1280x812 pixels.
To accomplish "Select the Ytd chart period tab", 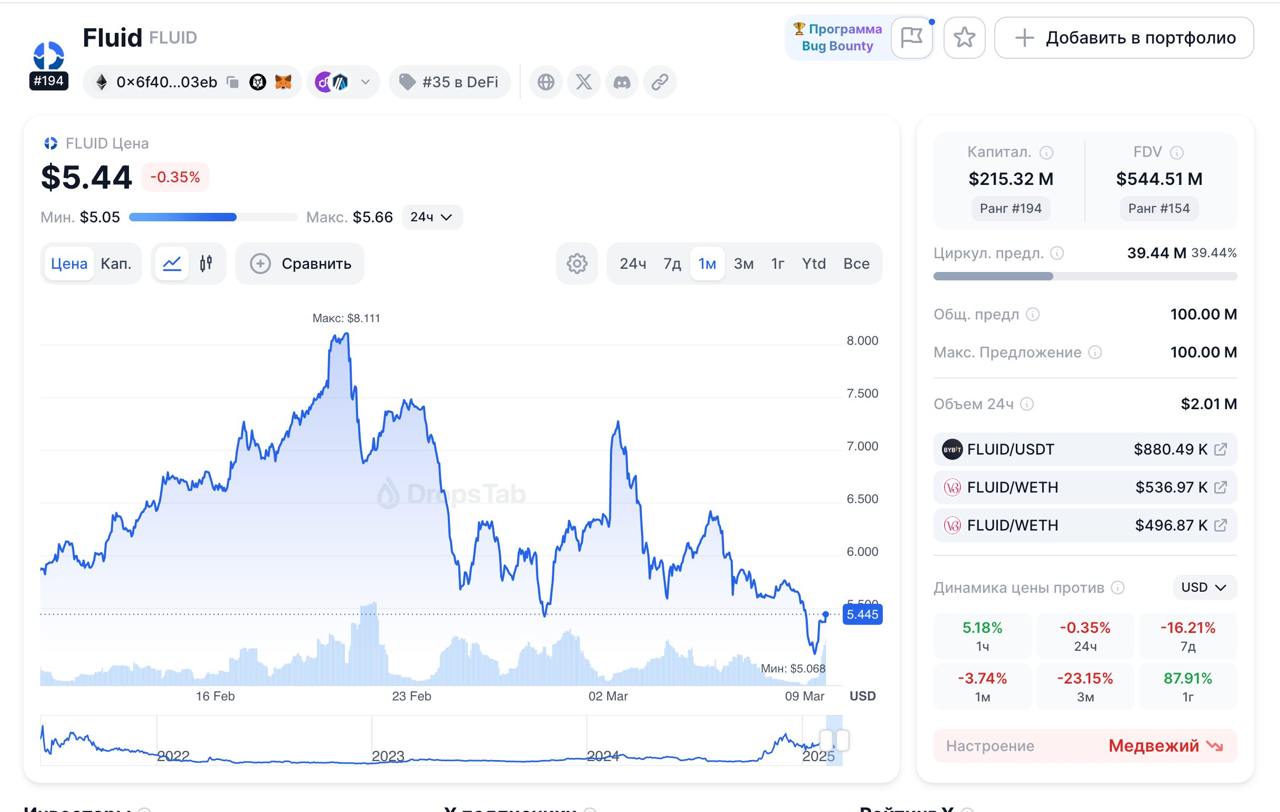I will point(814,264).
